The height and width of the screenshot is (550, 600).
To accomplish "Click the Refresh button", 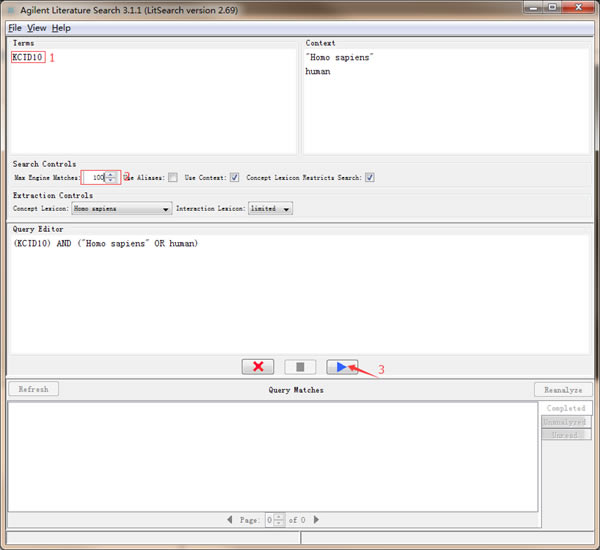I will click(33, 389).
